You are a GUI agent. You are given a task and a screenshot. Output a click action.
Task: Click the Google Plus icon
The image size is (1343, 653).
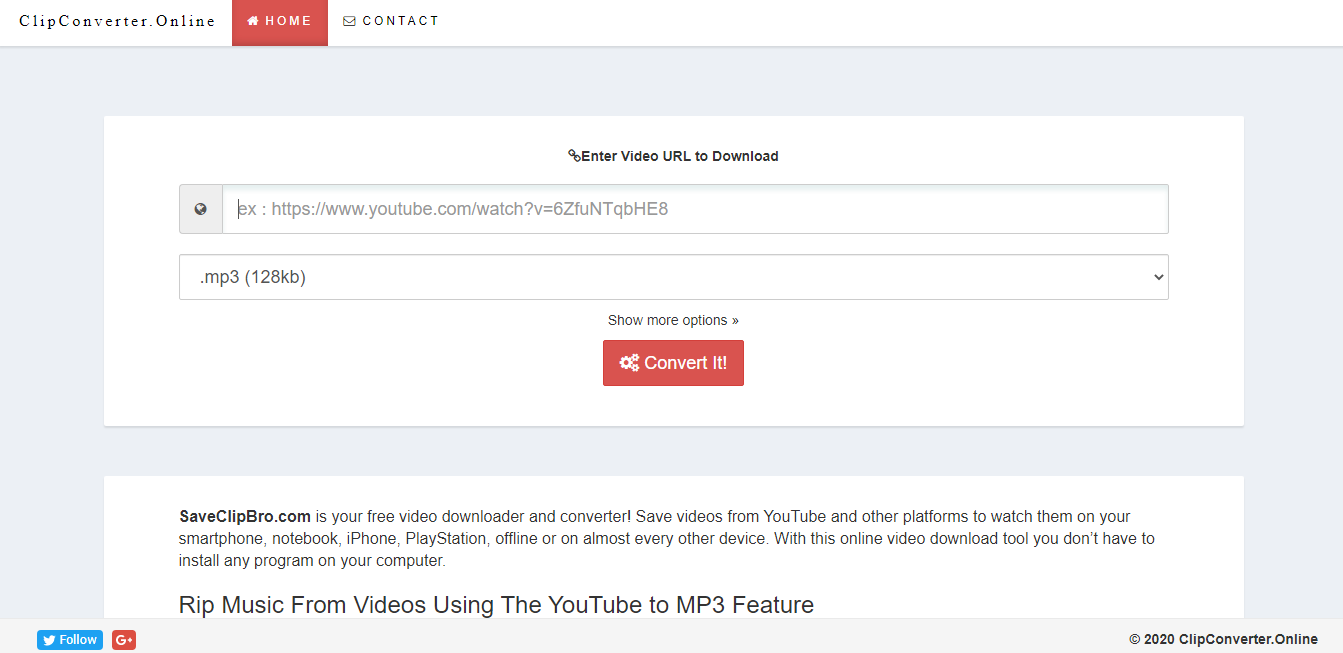pos(124,640)
